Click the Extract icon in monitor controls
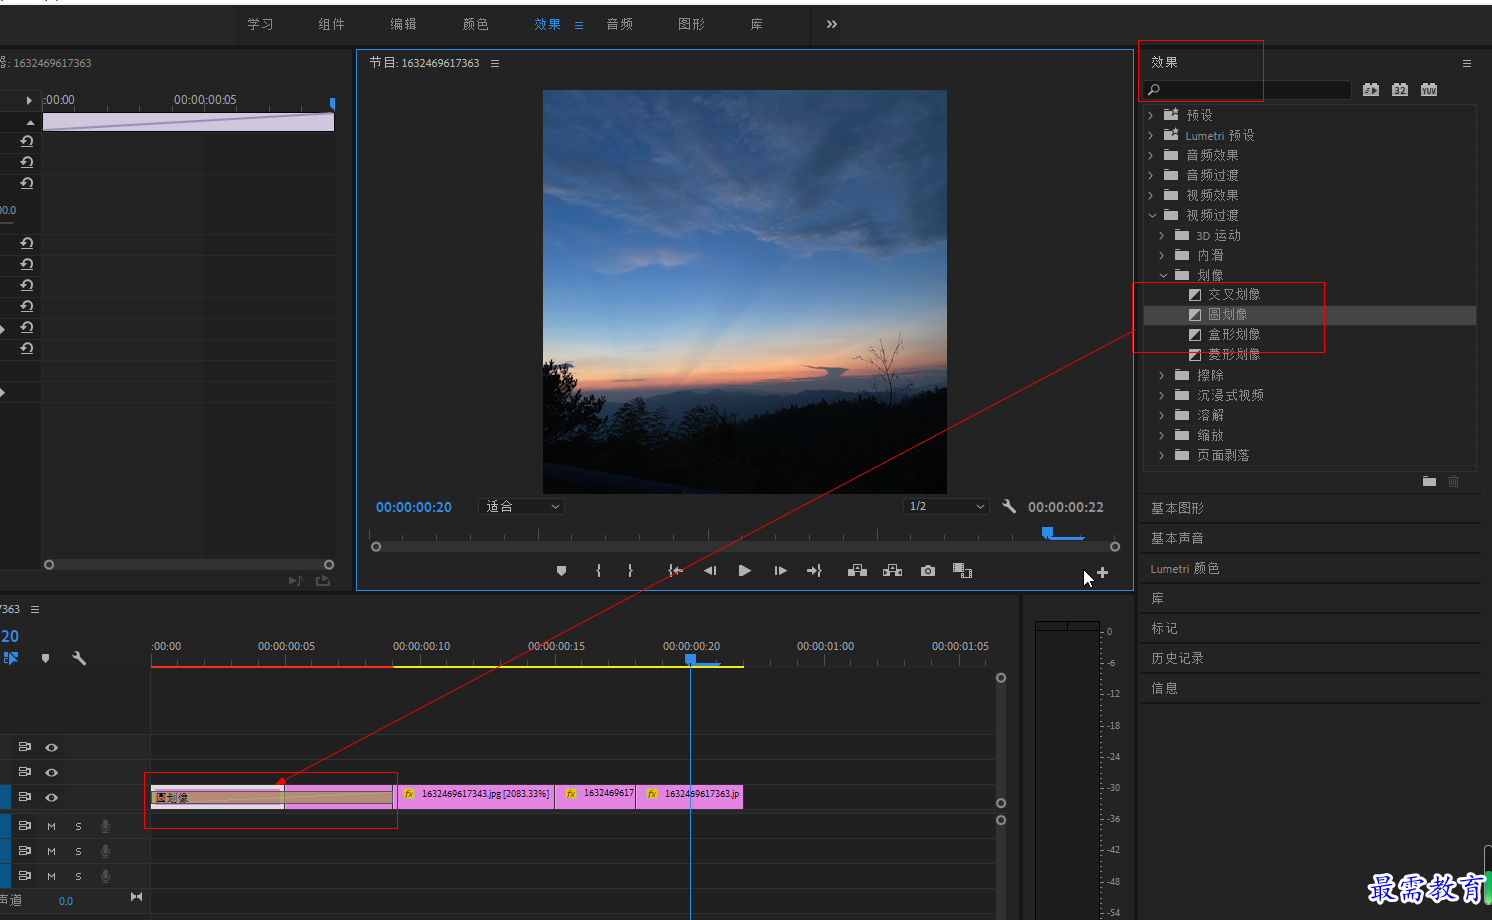This screenshot has height=920, width=1492. tap(892, 571)
